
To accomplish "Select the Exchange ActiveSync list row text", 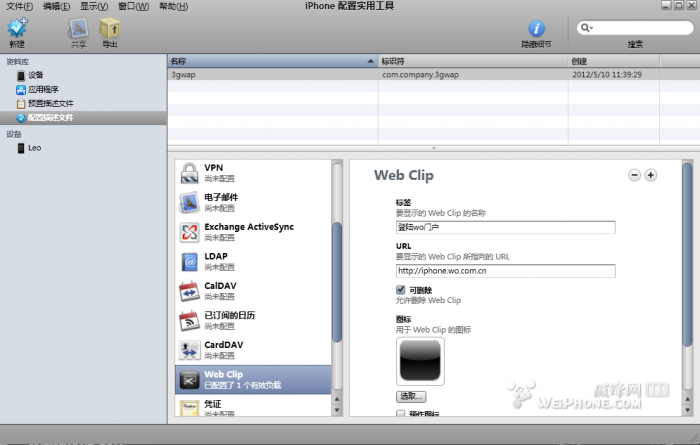I will 249,227.
